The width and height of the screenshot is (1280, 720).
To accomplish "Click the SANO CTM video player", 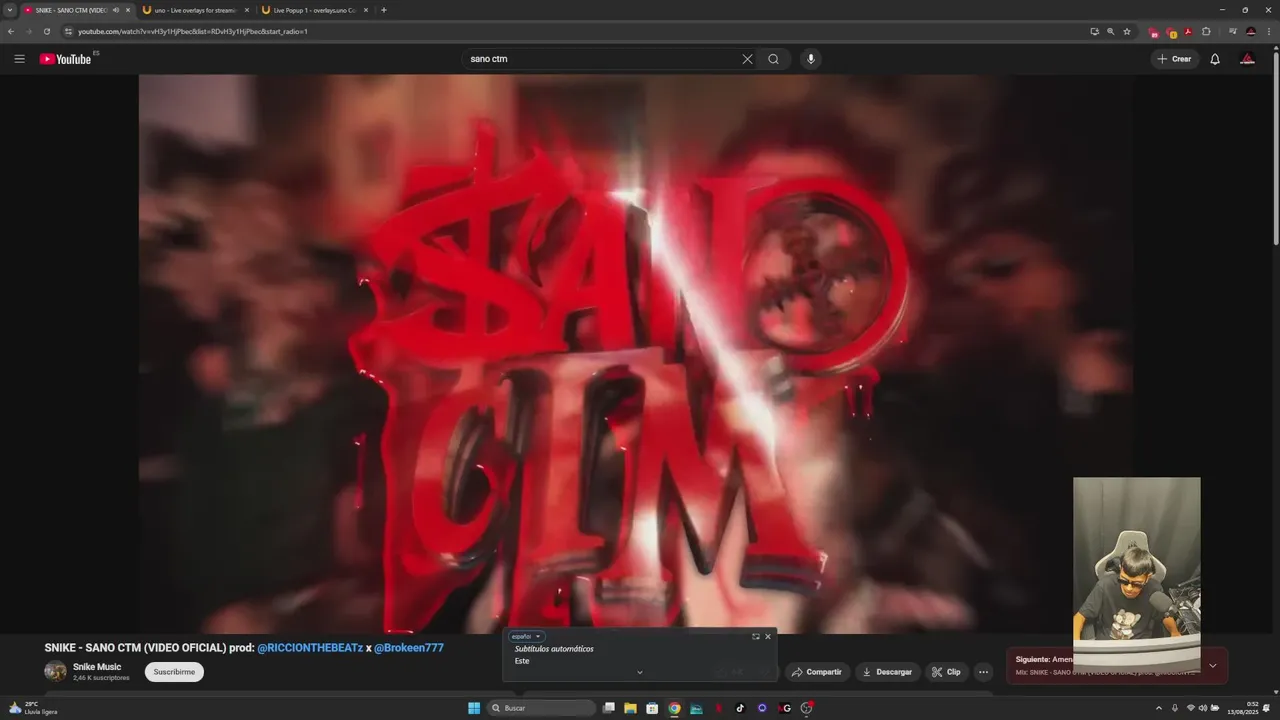I will [x=635, y=354].
